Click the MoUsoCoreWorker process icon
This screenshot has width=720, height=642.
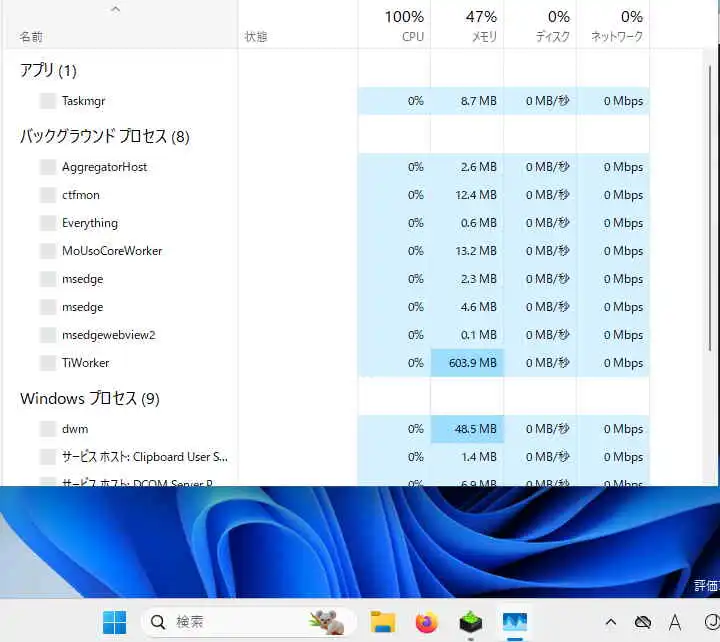point(48,251)
